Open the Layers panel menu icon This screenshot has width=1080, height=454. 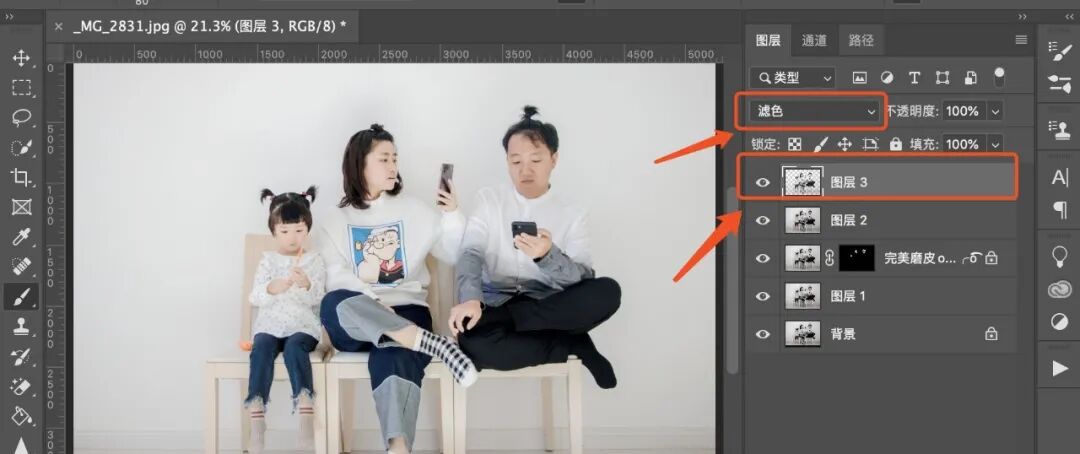point(1021,40)
